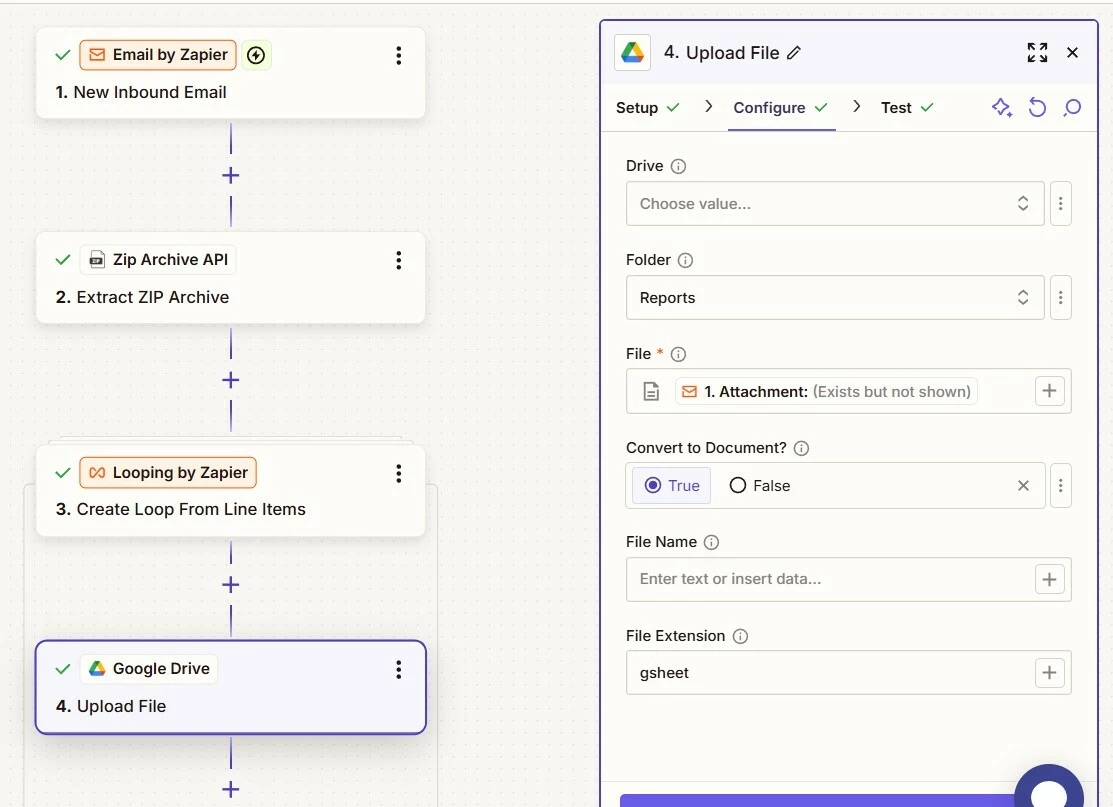Open the Folder field options menu
1113x807 pixels.
1060,297
